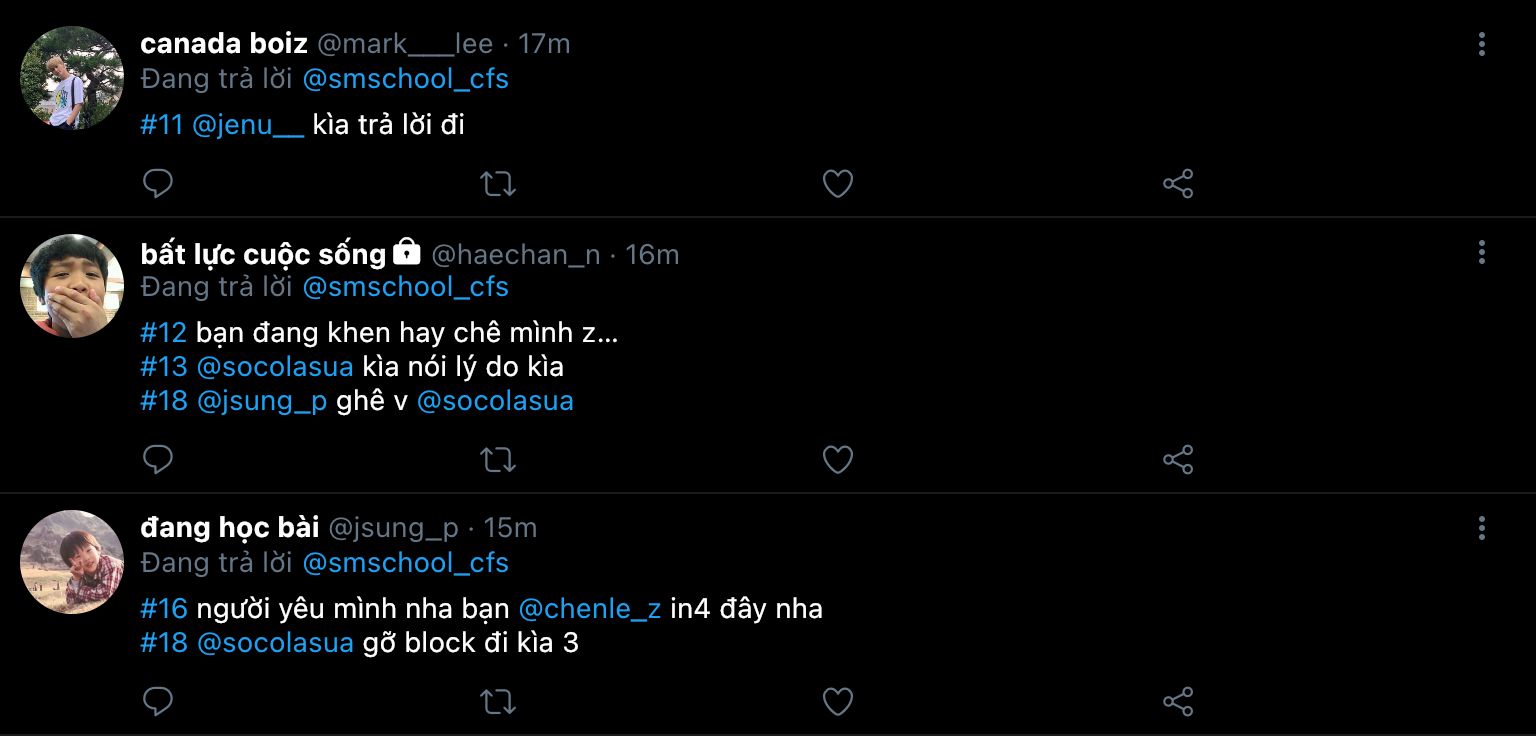Screen dimensions: 1536x736
Task: Retweet the @haechan_n tweet
Action: pos(498,460)
